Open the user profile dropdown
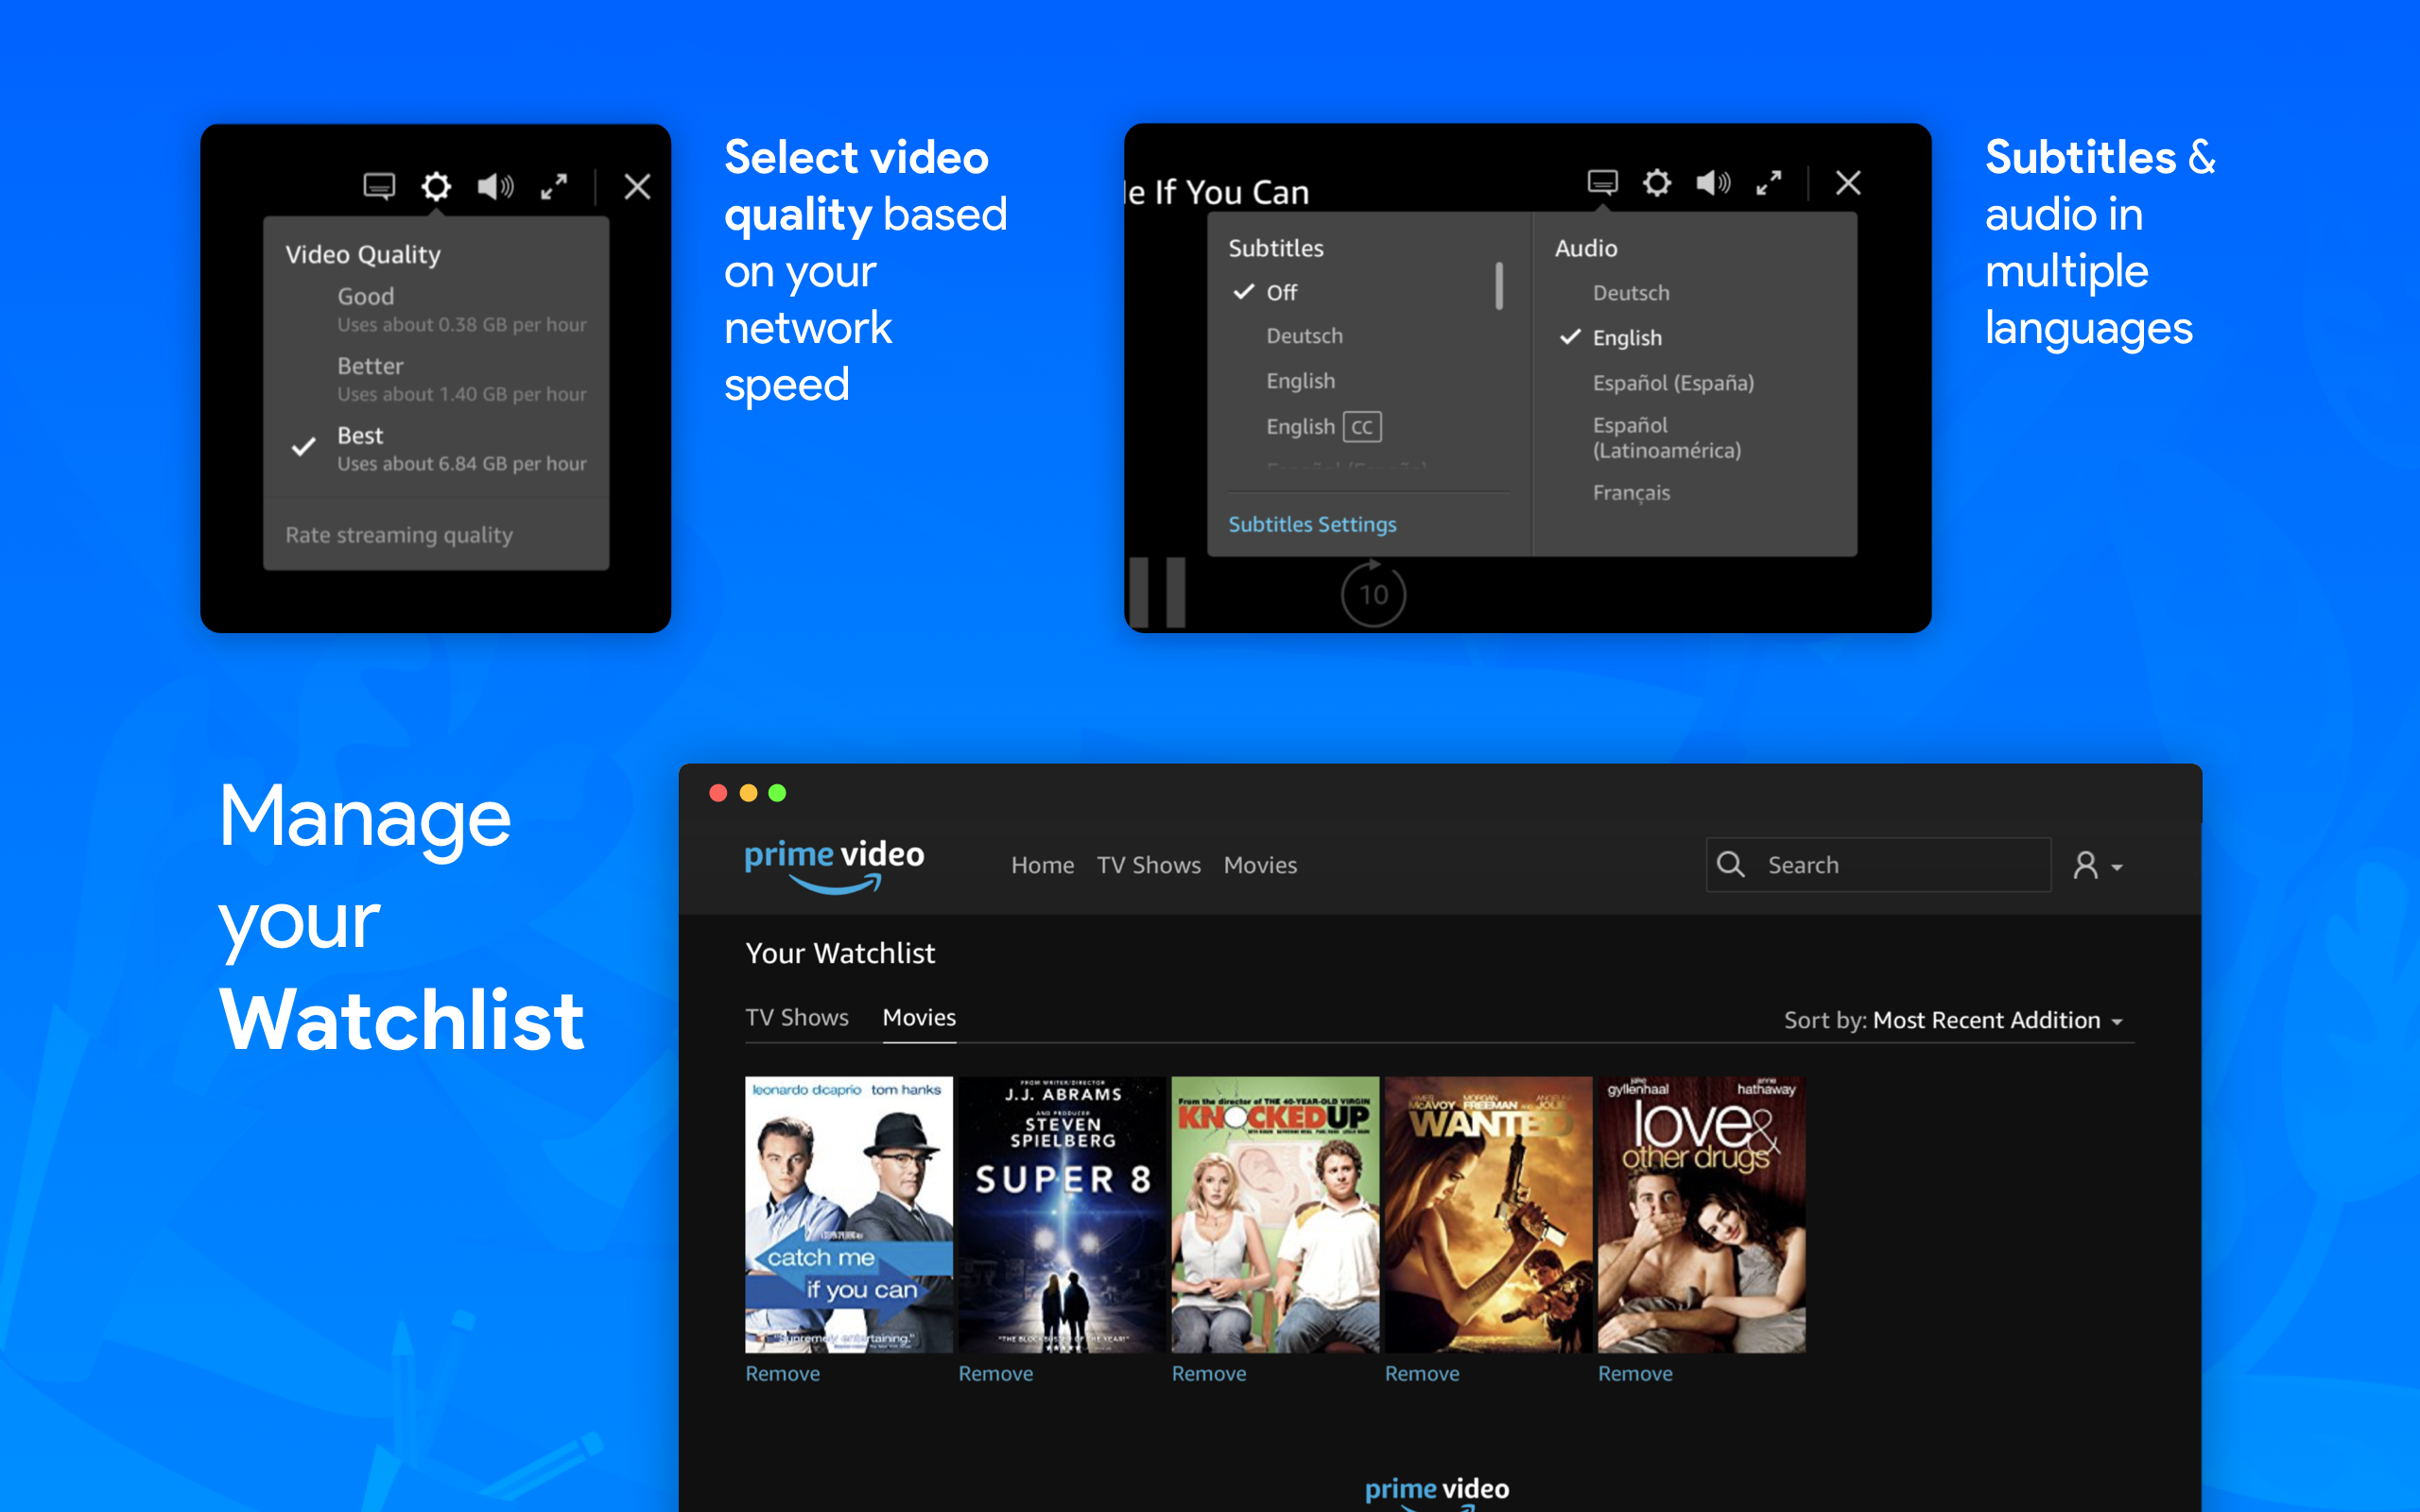The width and height of the screenshot is (2420, 1512). 2097,865
